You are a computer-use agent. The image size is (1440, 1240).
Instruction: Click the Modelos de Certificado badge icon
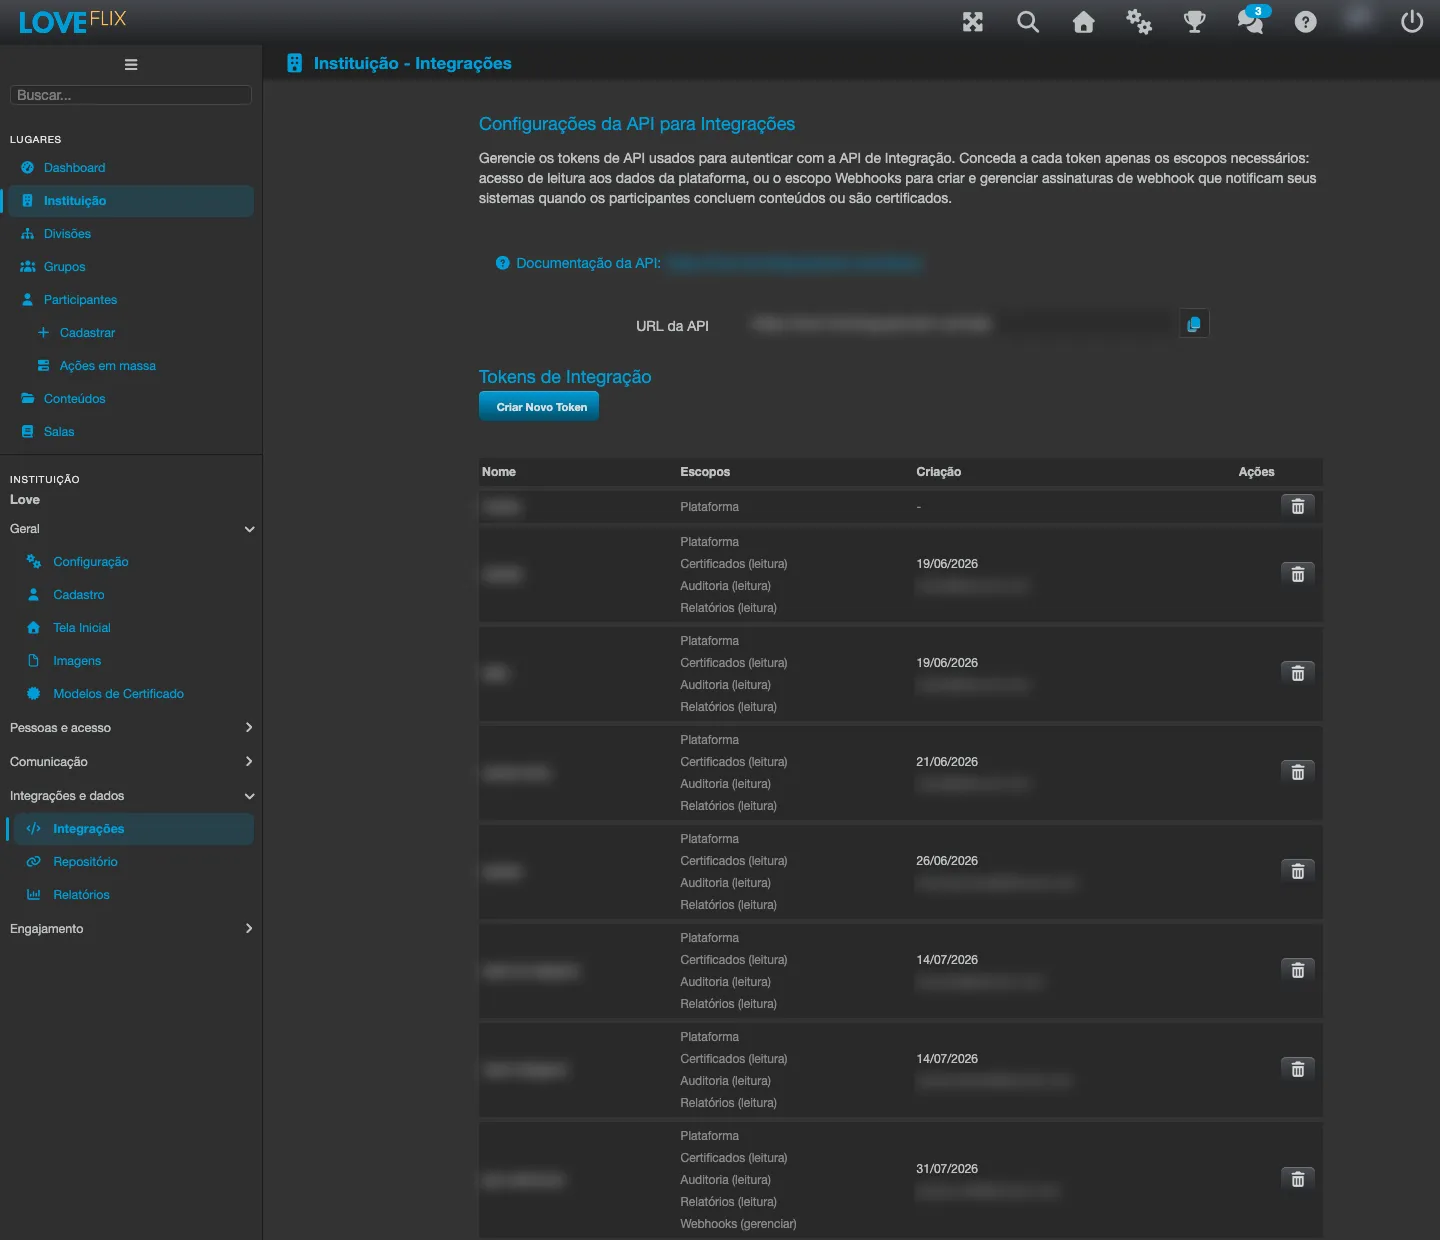(34, 694)
